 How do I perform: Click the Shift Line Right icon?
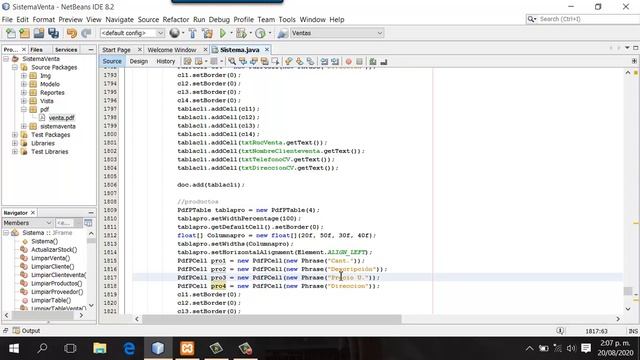point(335,61)
